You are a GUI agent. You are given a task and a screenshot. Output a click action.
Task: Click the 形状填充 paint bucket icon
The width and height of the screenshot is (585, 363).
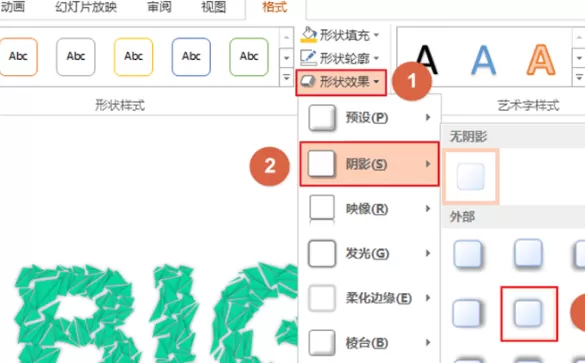(308, 35)
